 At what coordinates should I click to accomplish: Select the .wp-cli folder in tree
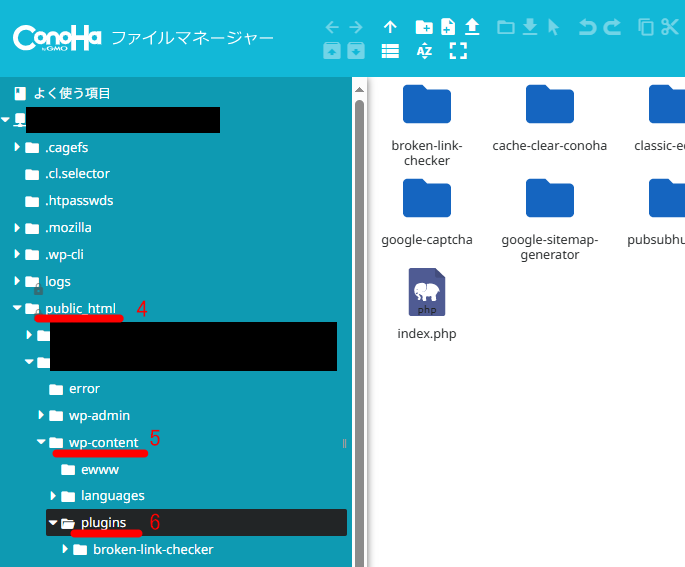tap(54, 254)
